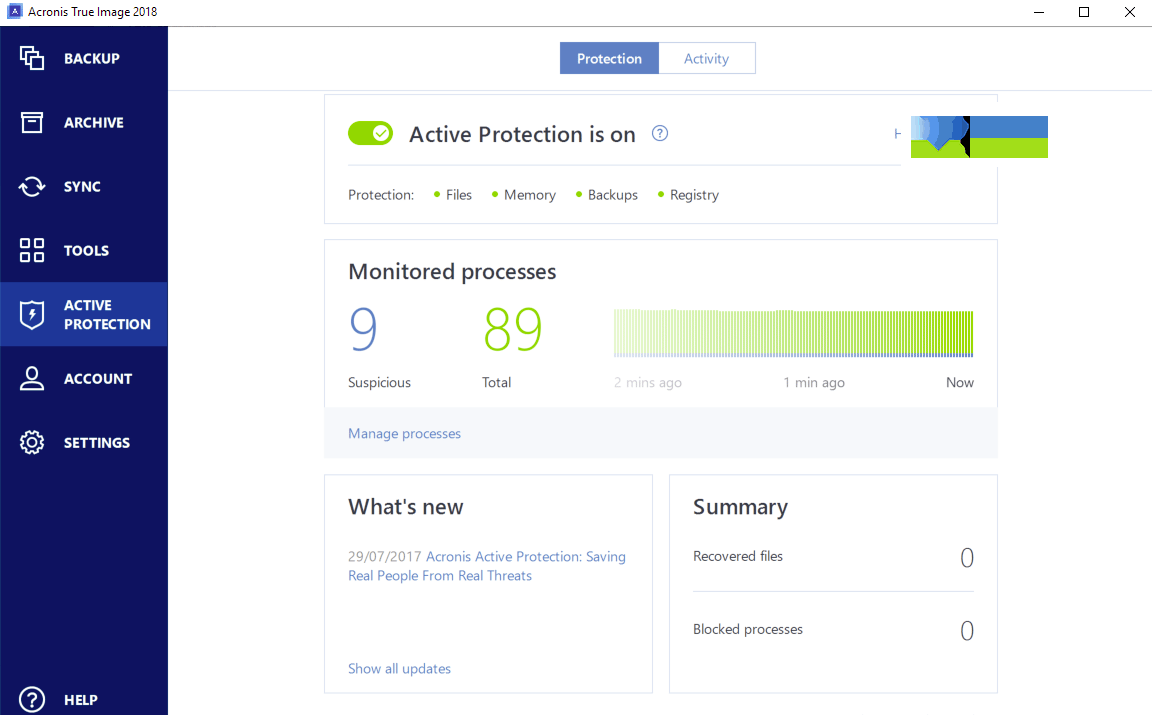The image size is (1152, 715).
Task: Switch to the Activity tab
Action: click(707, 58)
